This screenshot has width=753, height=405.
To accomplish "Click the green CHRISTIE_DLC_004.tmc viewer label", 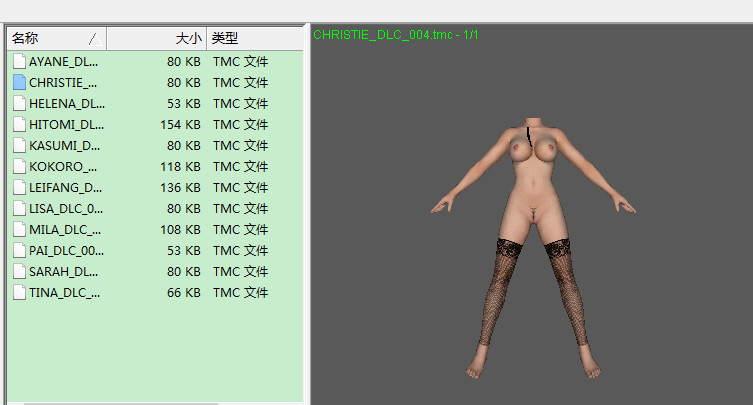I will click(396, 34).
